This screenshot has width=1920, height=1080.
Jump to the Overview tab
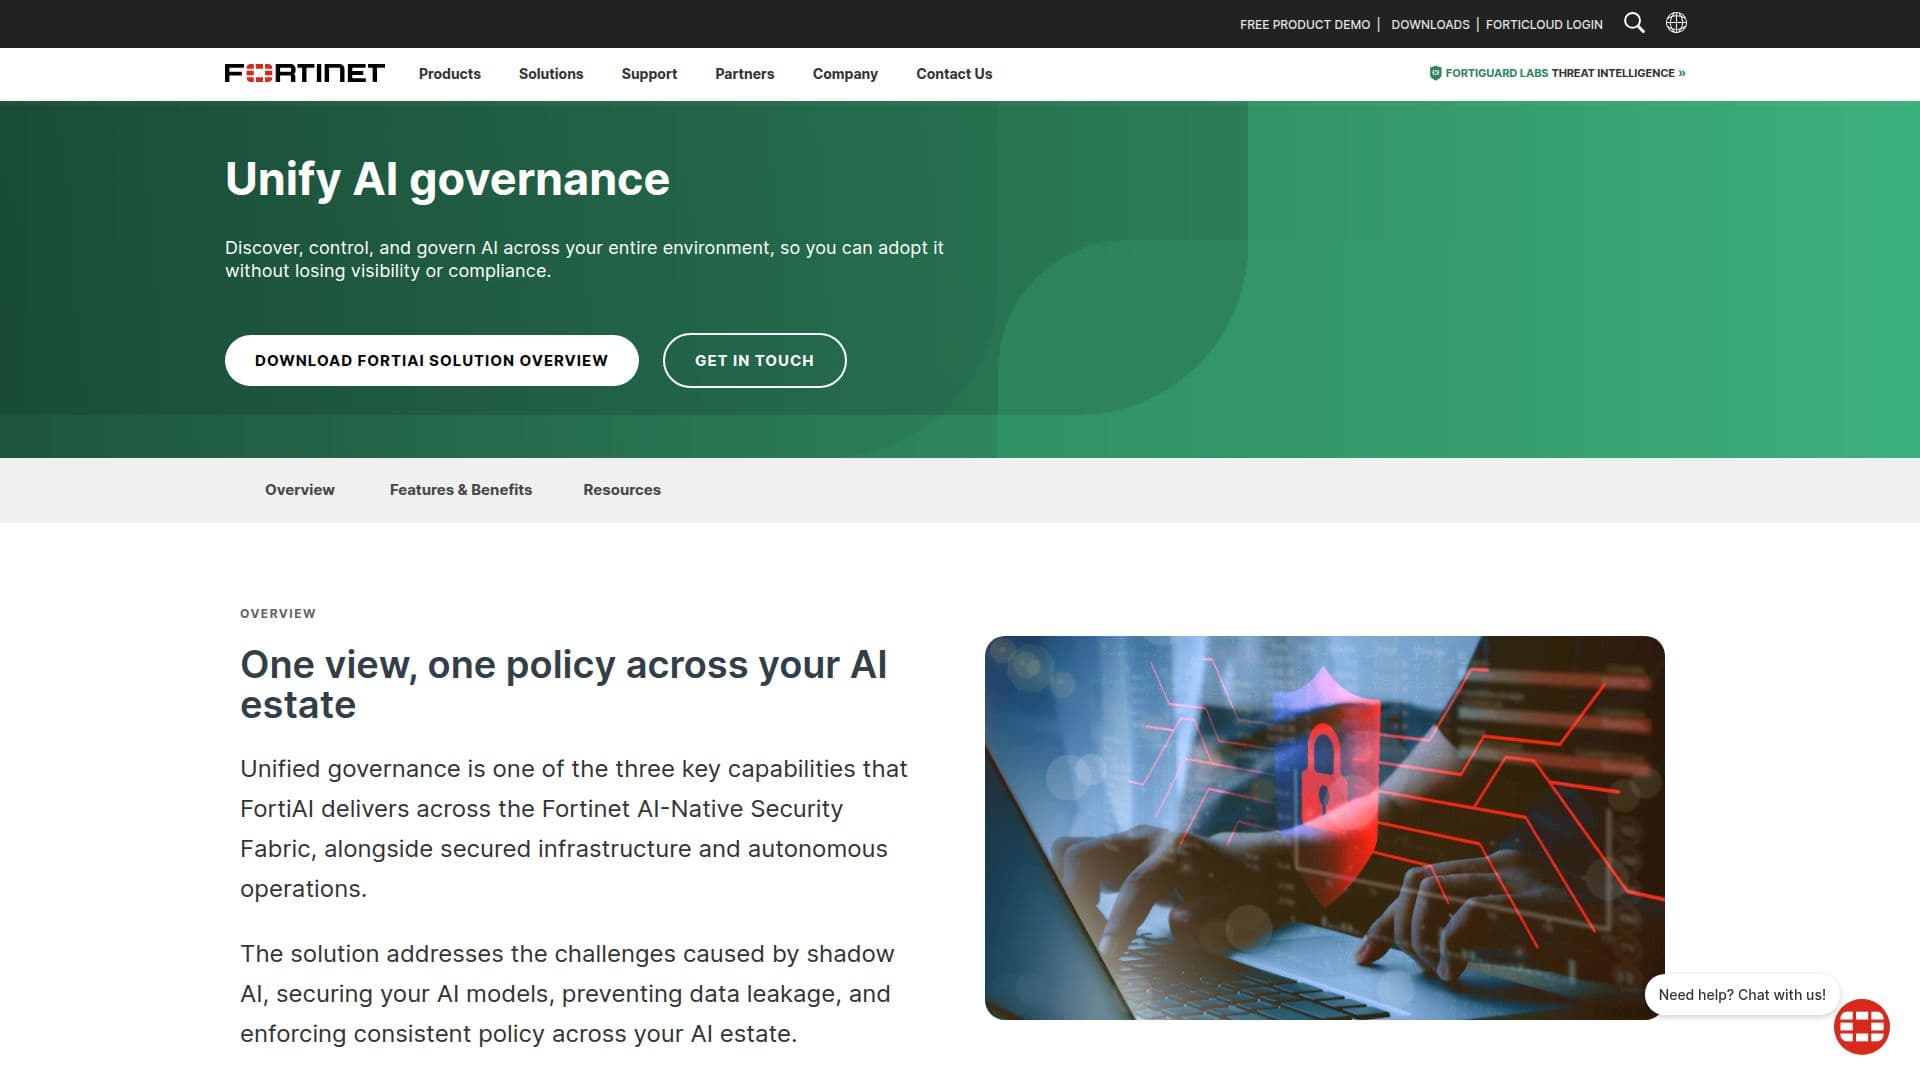pos(300,490)
